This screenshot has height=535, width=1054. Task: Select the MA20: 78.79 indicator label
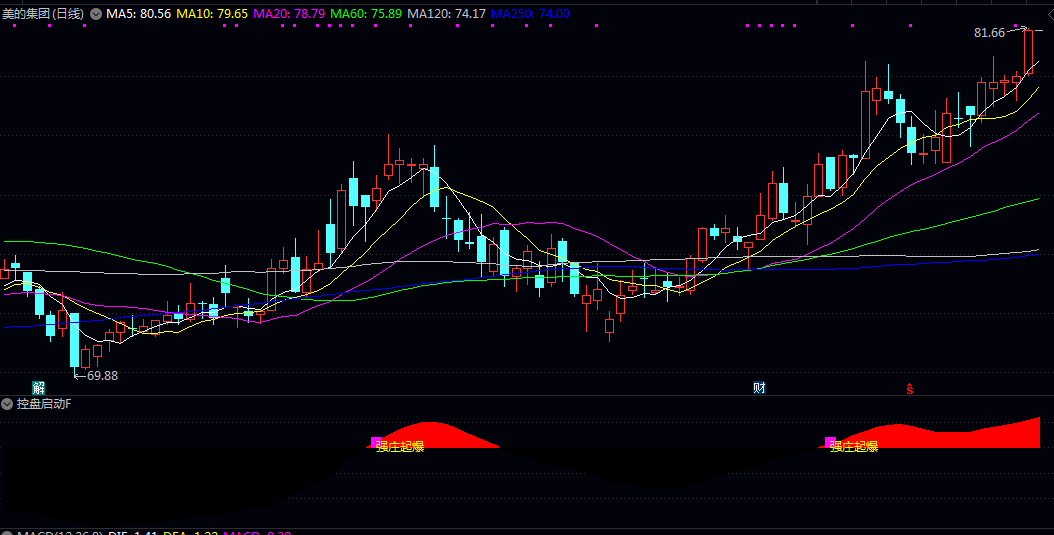coord(289,13)
